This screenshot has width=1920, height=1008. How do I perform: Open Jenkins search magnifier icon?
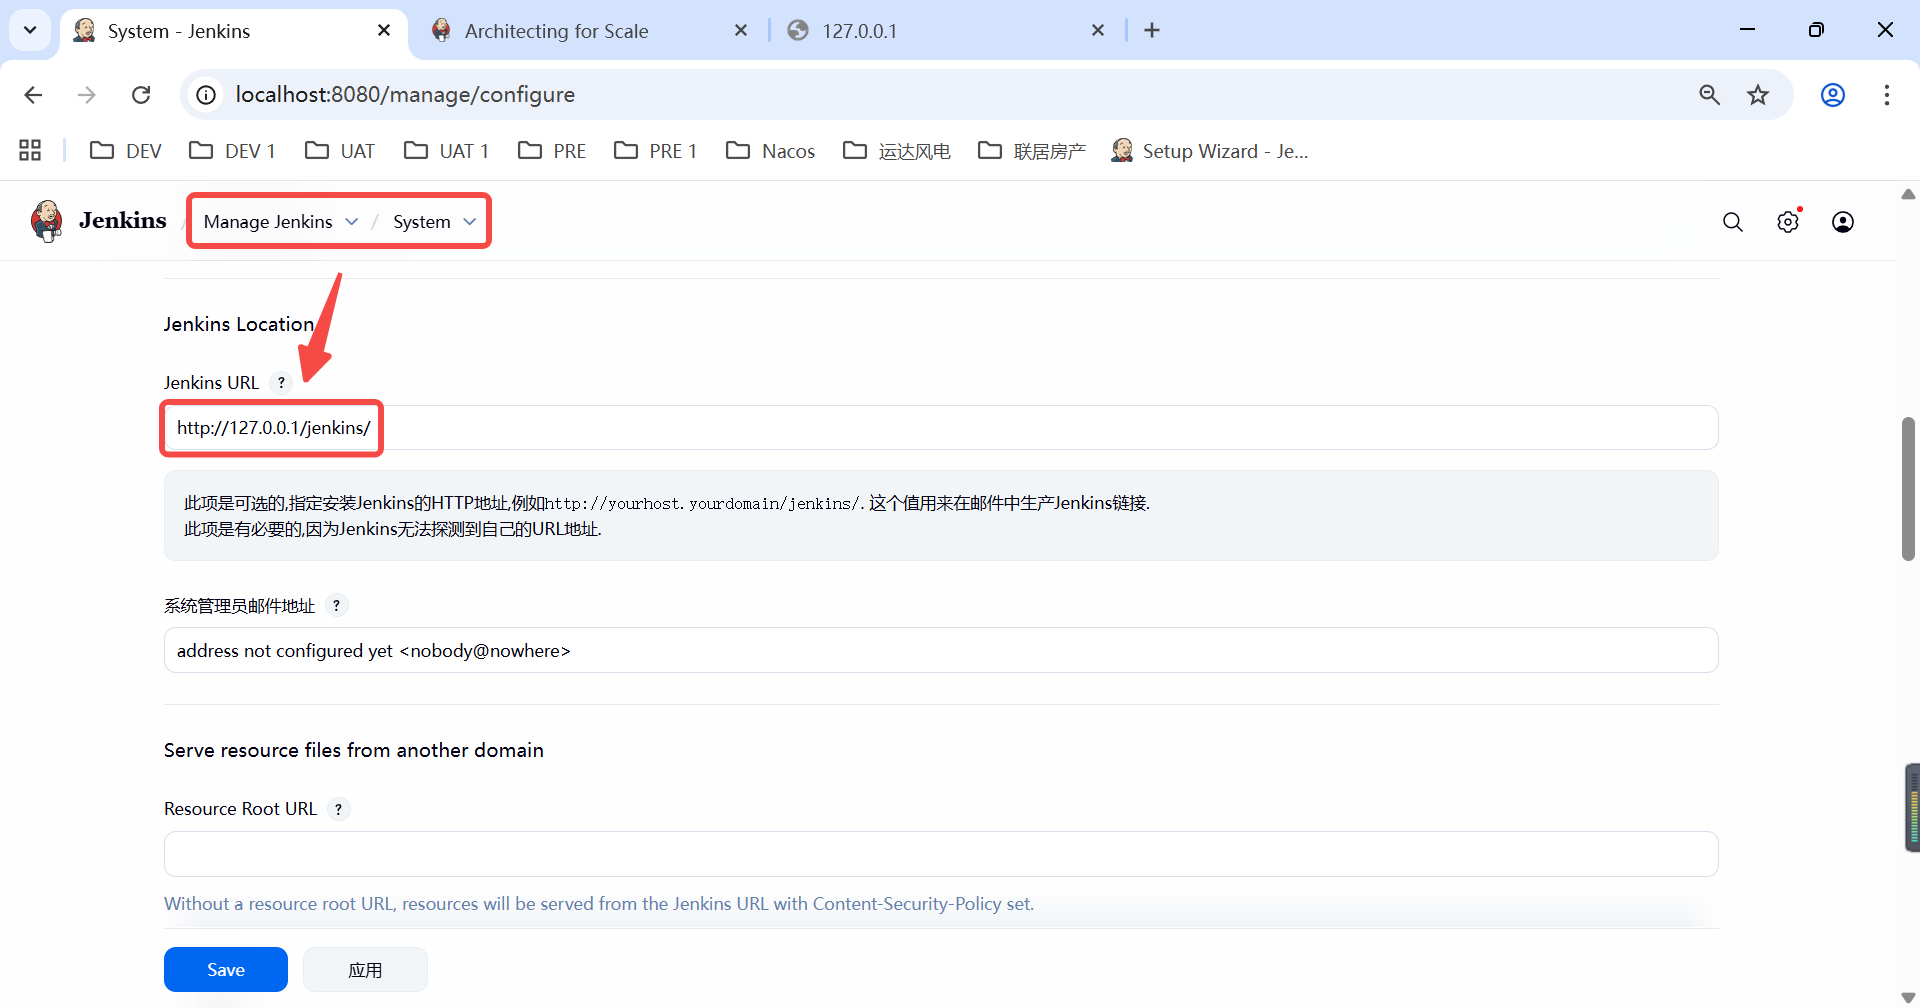click(x=1733, y=222)
